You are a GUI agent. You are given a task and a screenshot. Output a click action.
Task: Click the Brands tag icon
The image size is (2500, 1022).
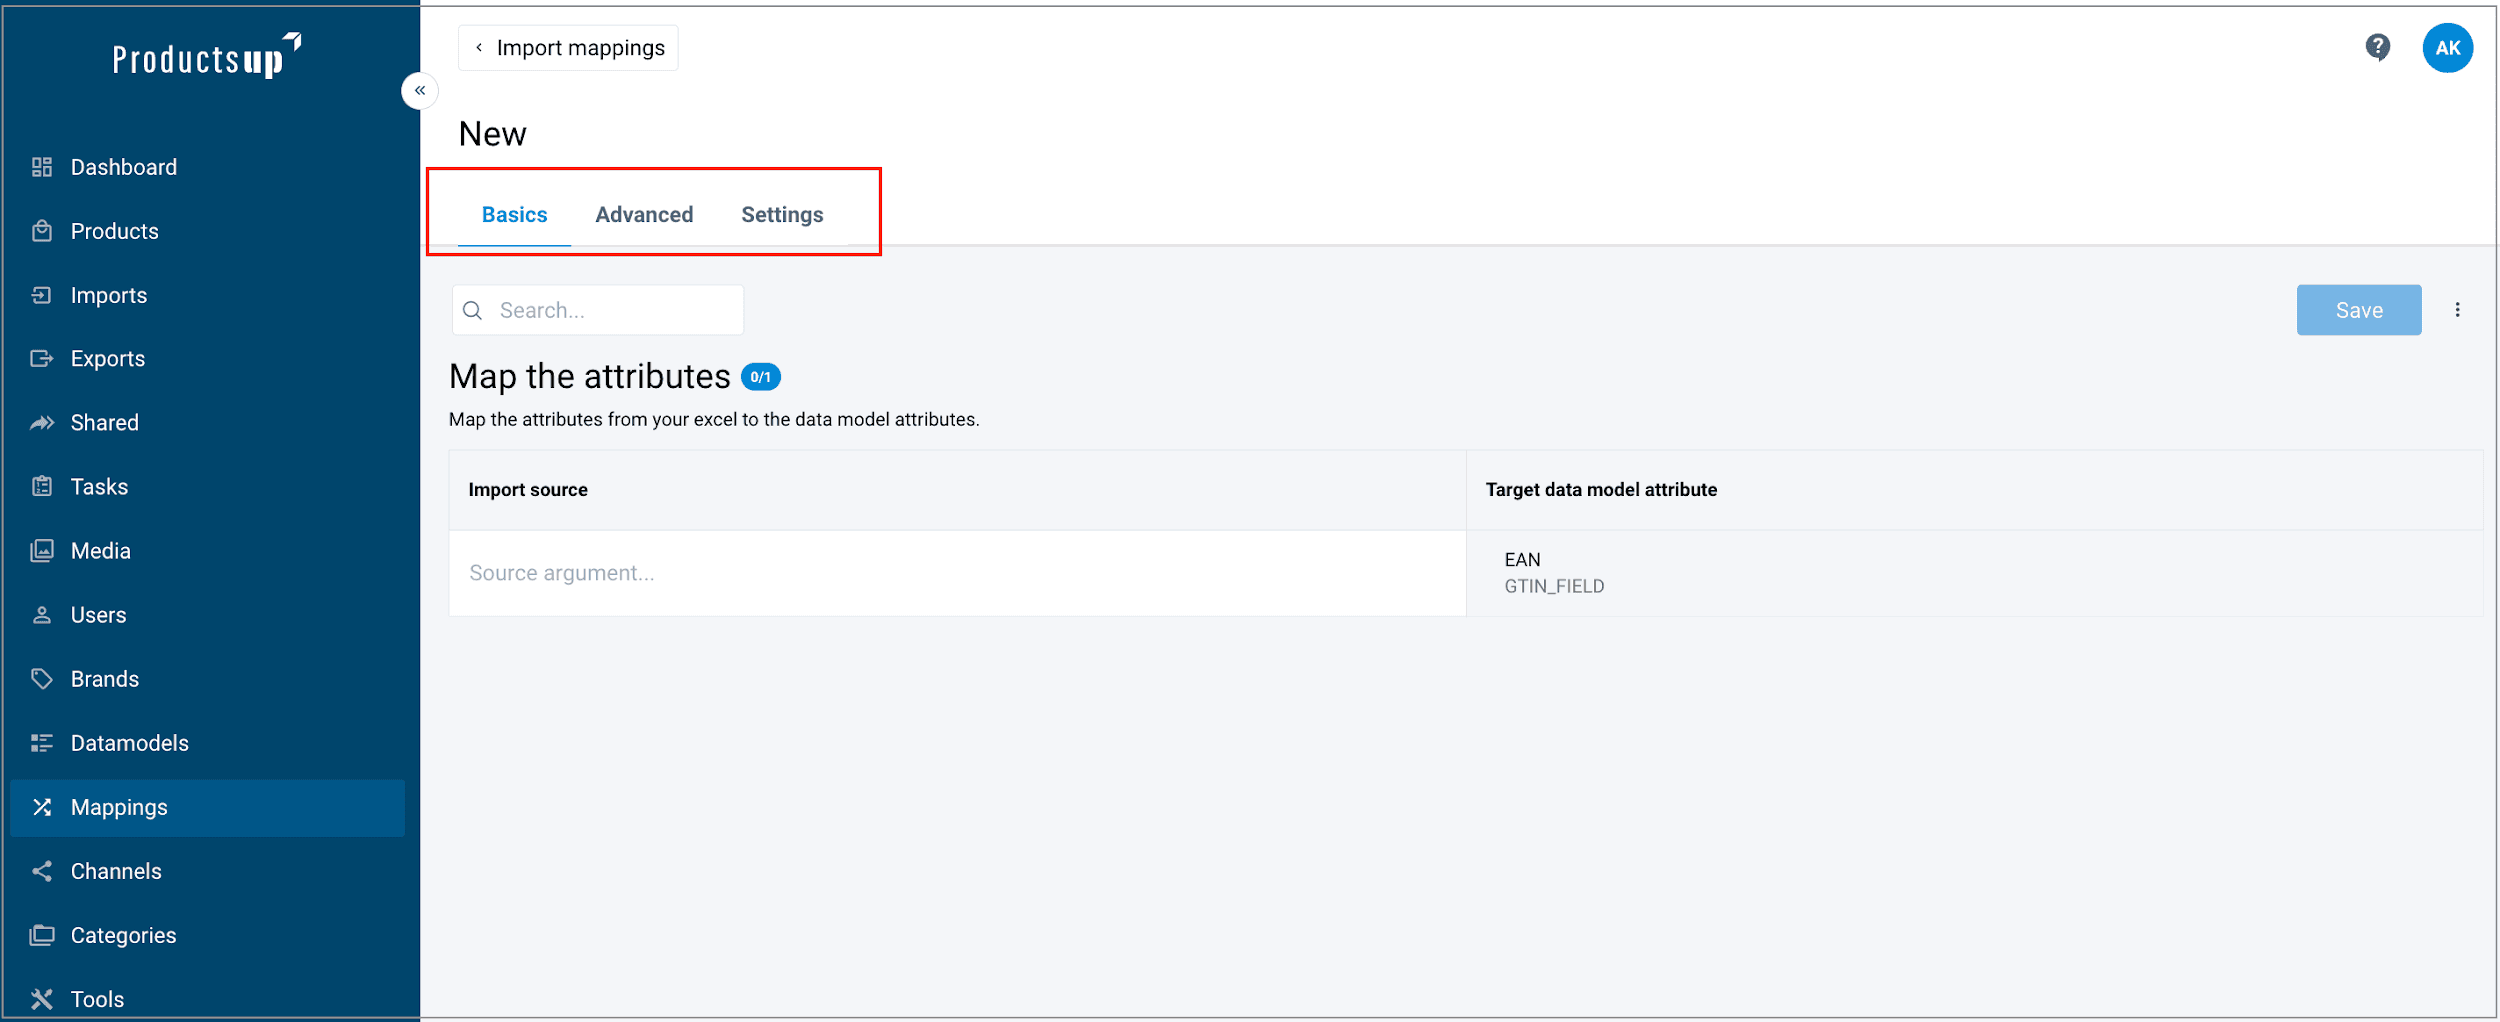pyautogui.click(x=41, y=679)
